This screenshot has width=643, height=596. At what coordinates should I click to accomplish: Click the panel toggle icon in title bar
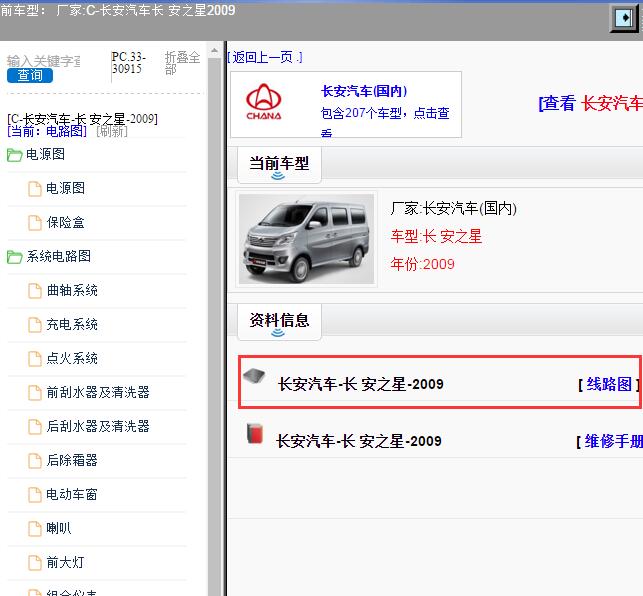pyautogui.click(x=624, y=18)
